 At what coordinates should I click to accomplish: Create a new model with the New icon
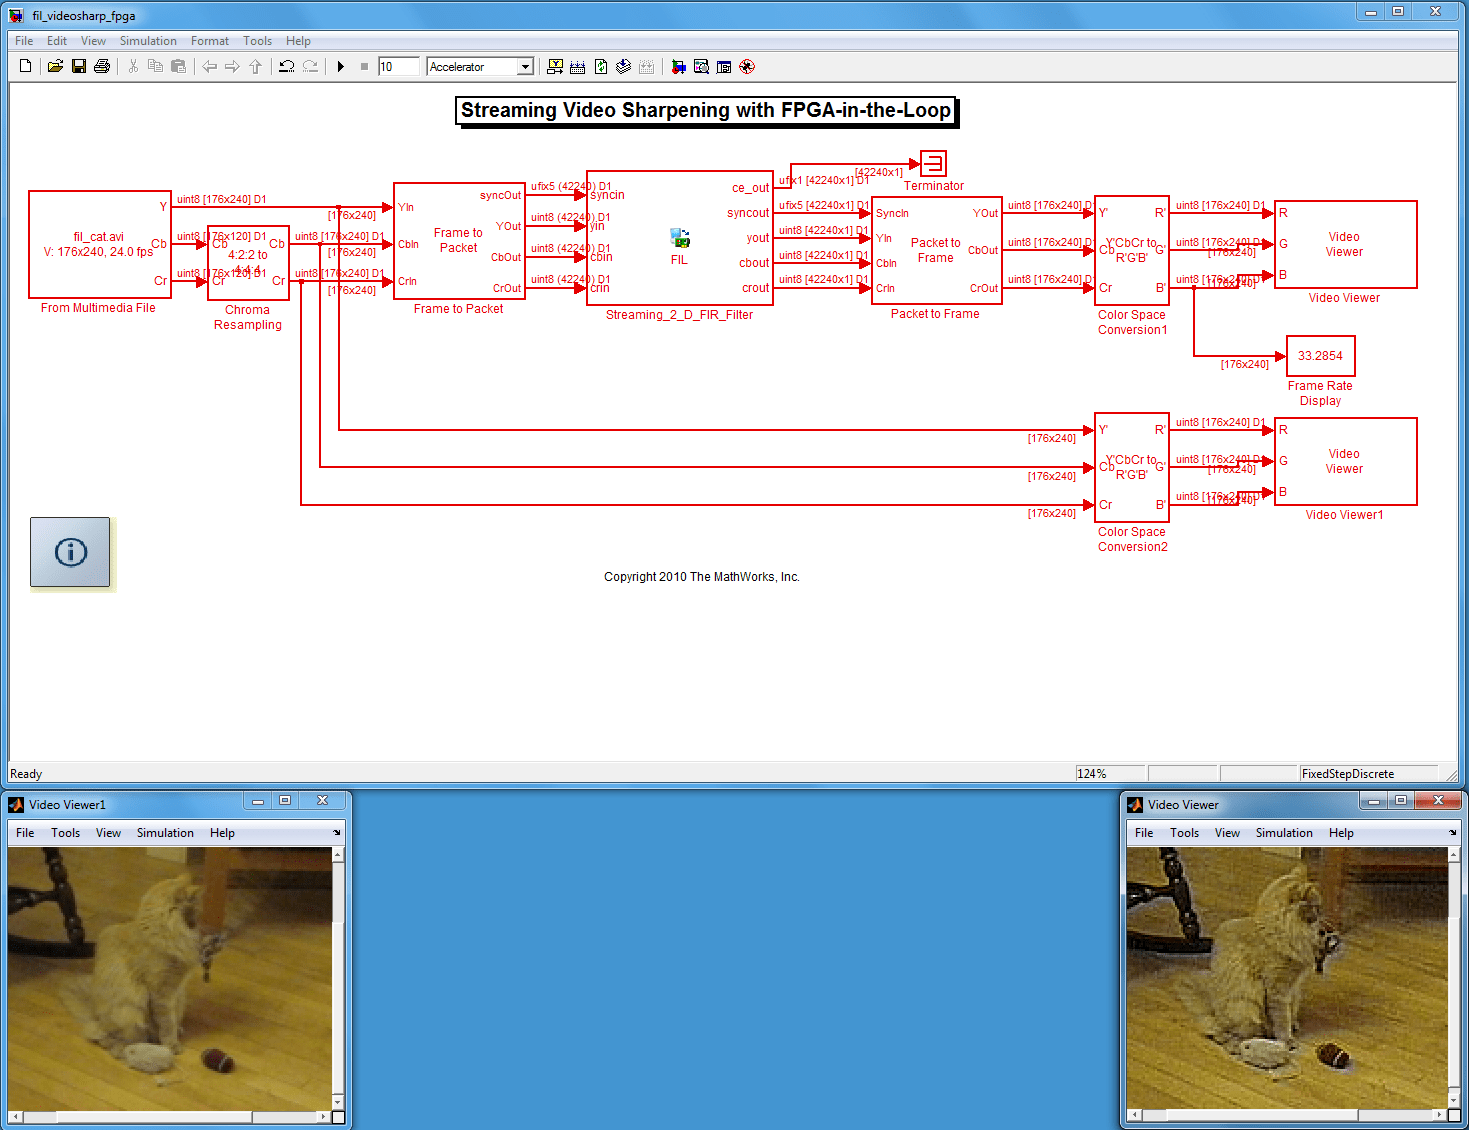tap(26, 67)
